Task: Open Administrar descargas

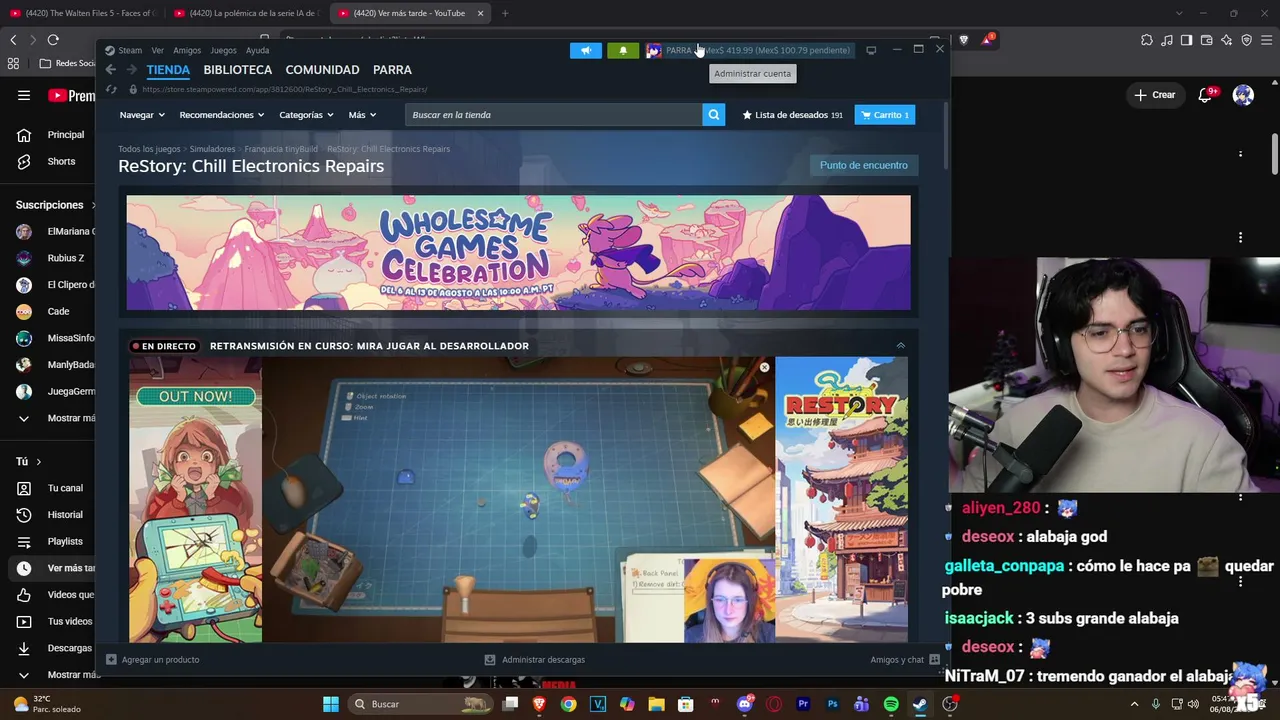Action: 535,660
